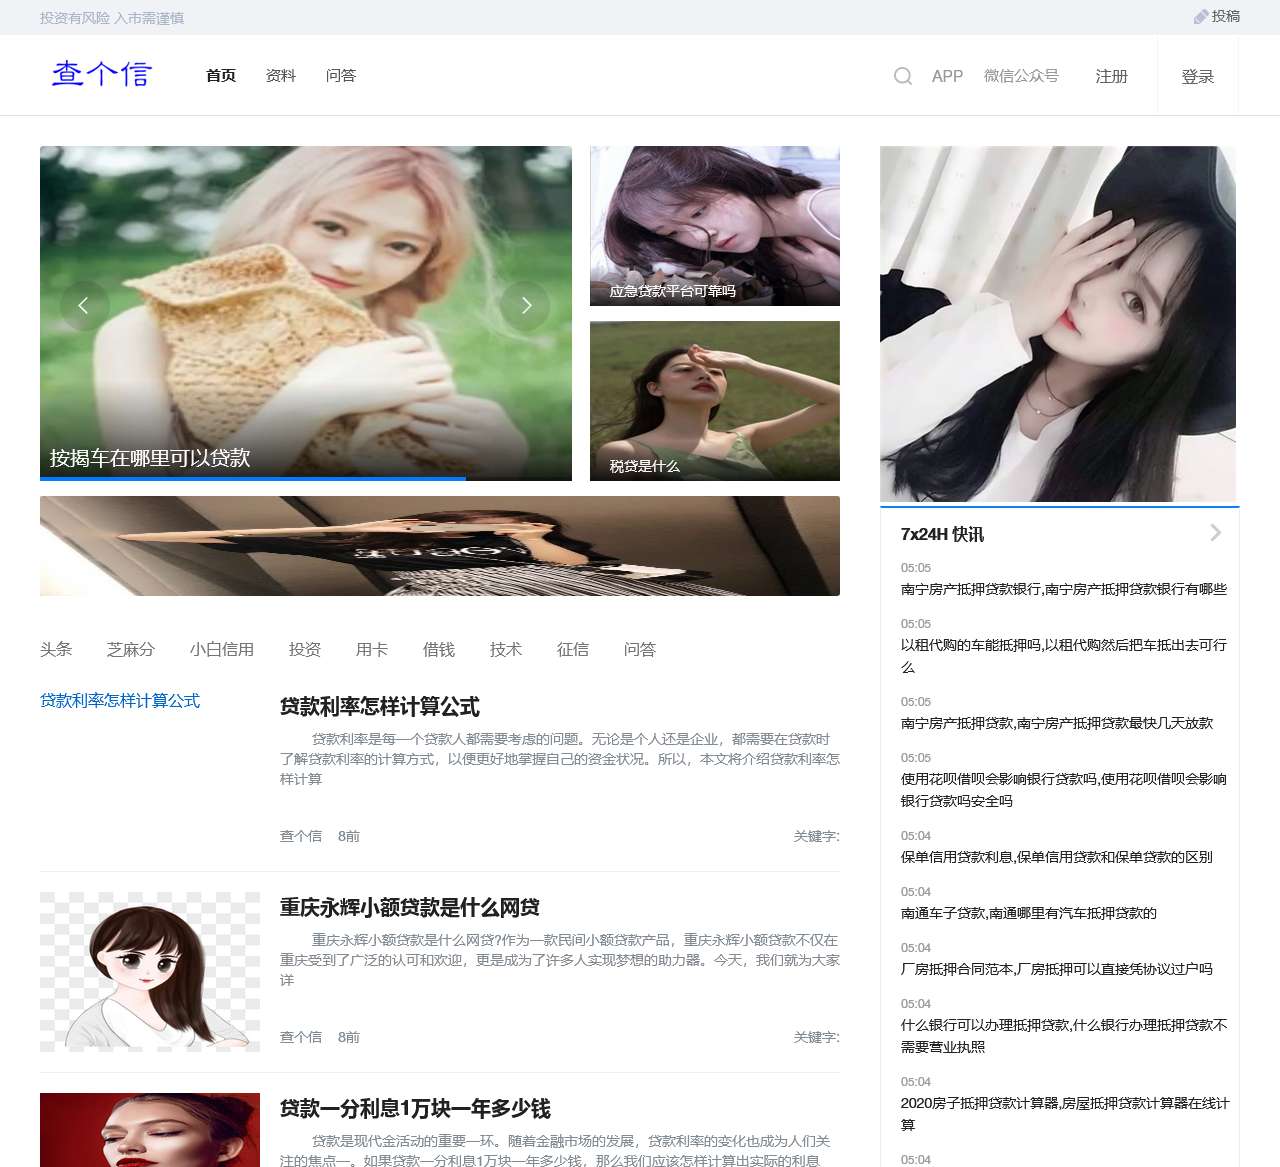Click the APP link in the header

[946, 75]
